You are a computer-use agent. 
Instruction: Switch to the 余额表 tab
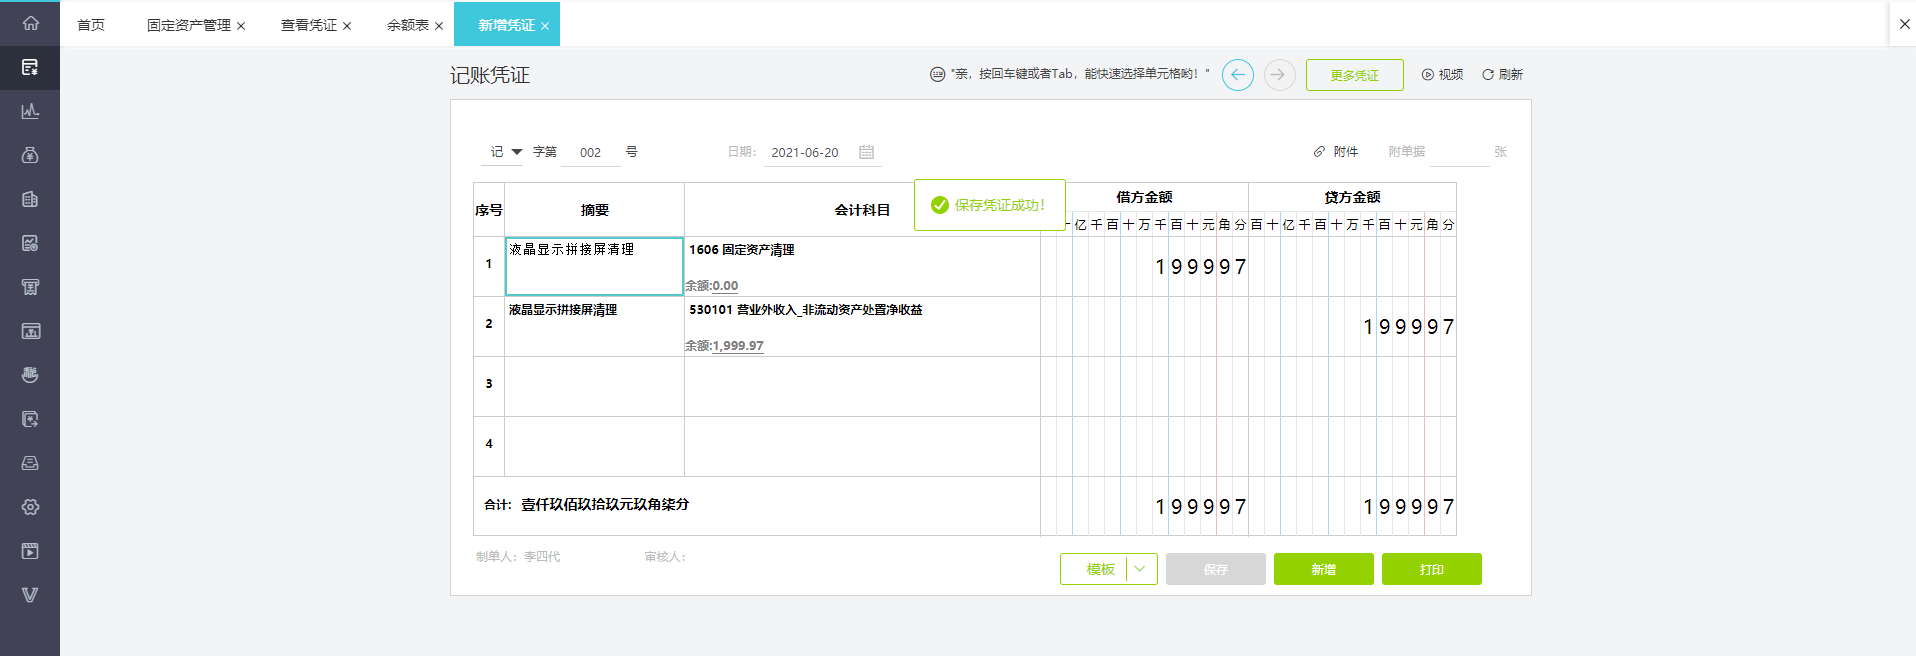tap(407, 25)
